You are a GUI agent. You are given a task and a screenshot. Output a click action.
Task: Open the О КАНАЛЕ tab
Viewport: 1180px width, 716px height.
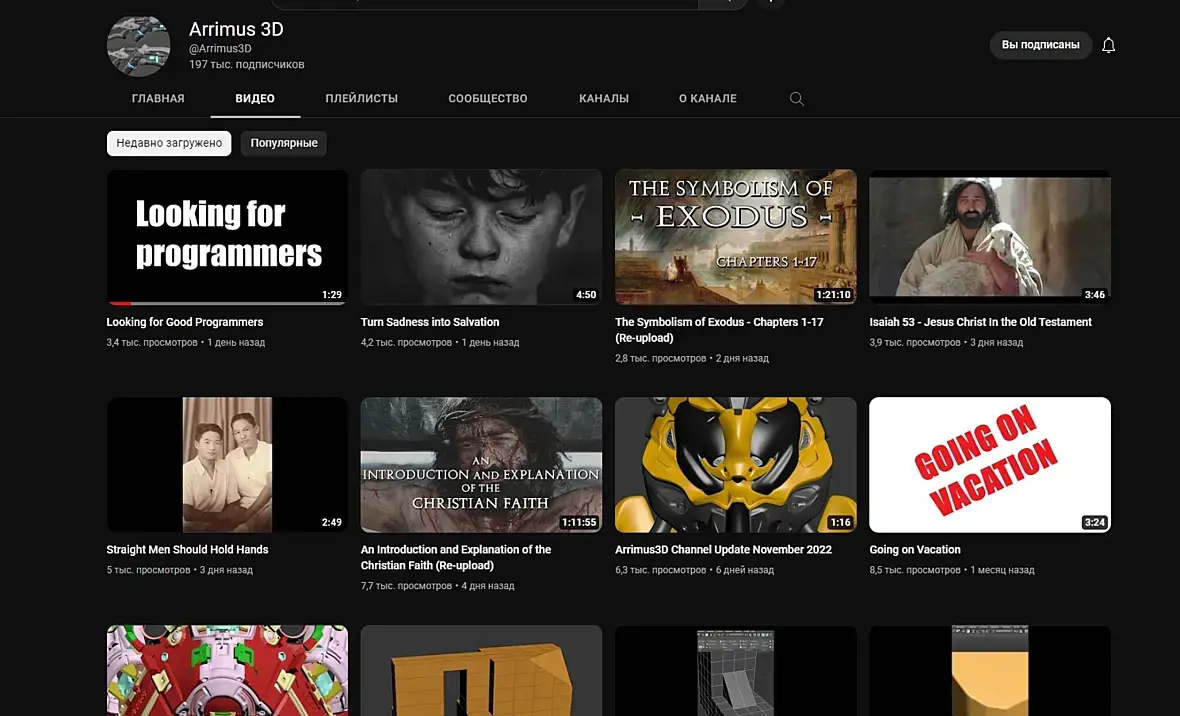[707, 99]
